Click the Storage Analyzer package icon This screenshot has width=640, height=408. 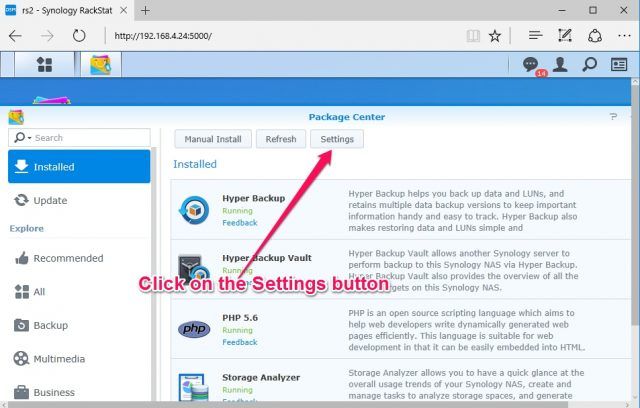pos(192,386)
